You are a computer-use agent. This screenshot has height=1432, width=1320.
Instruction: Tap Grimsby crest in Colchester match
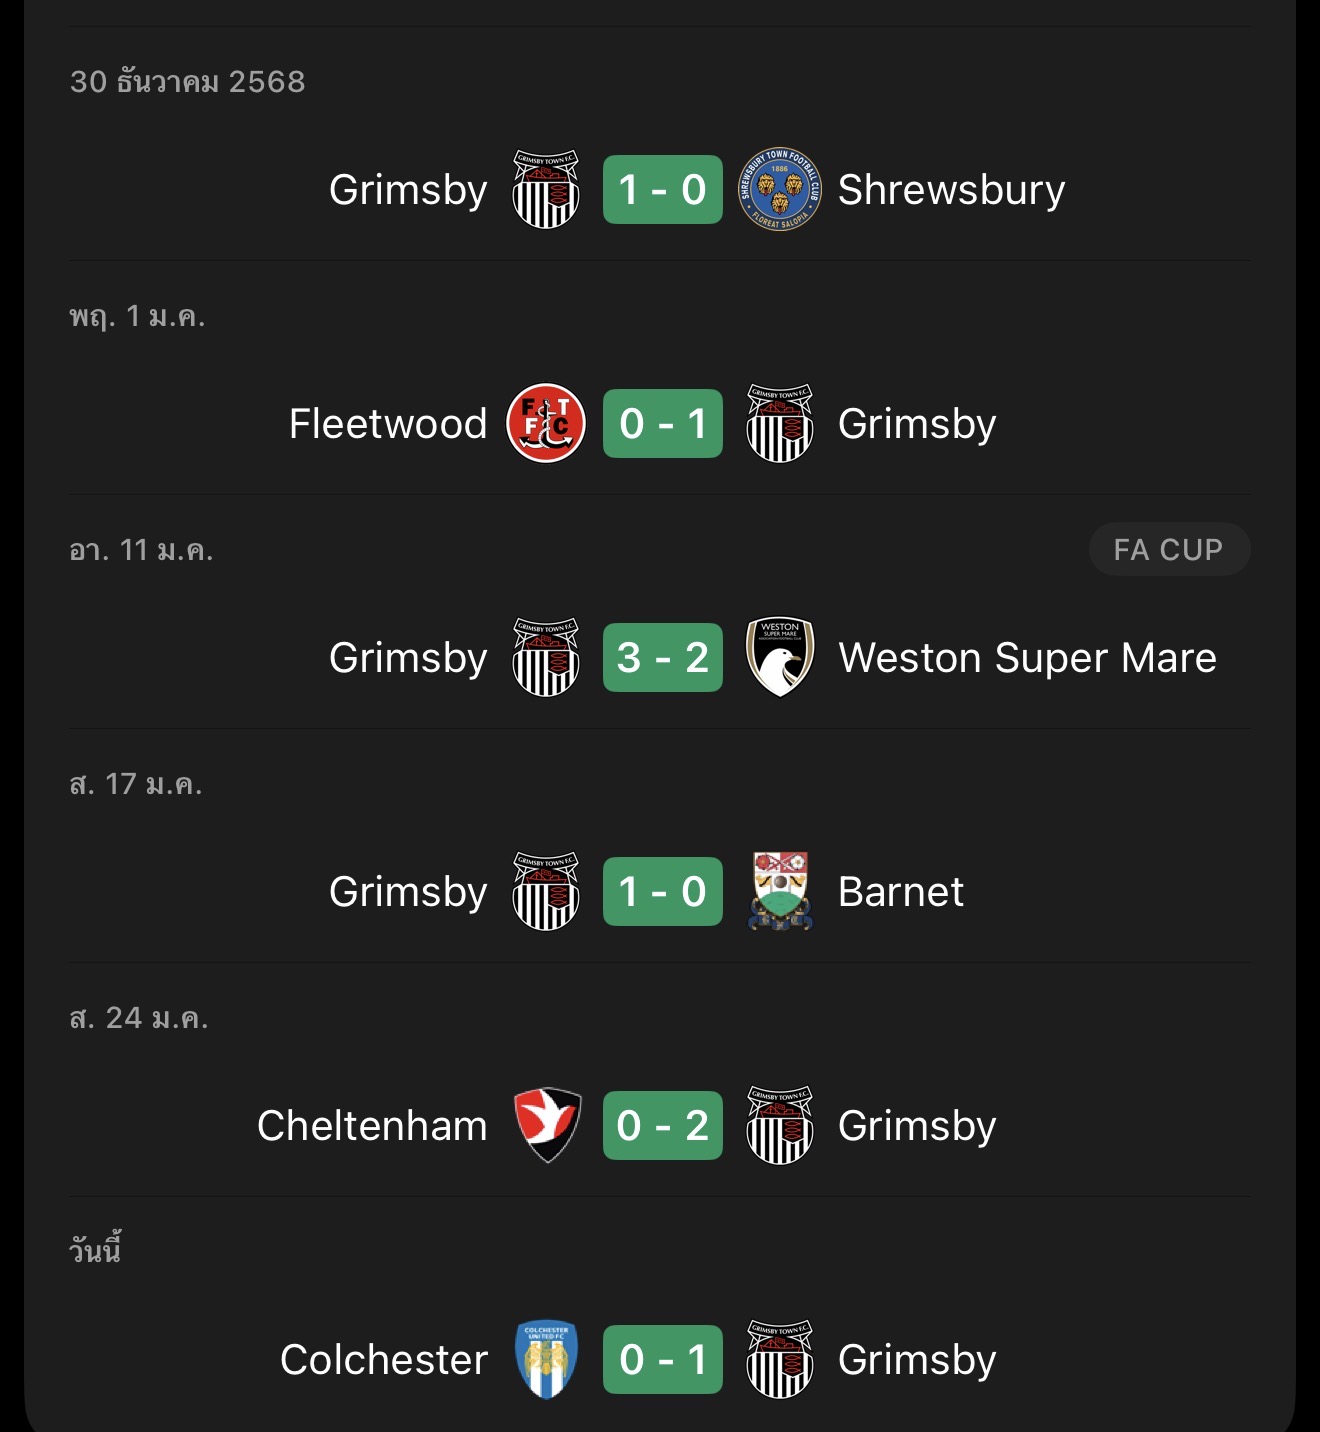(x=779, y=1359)
